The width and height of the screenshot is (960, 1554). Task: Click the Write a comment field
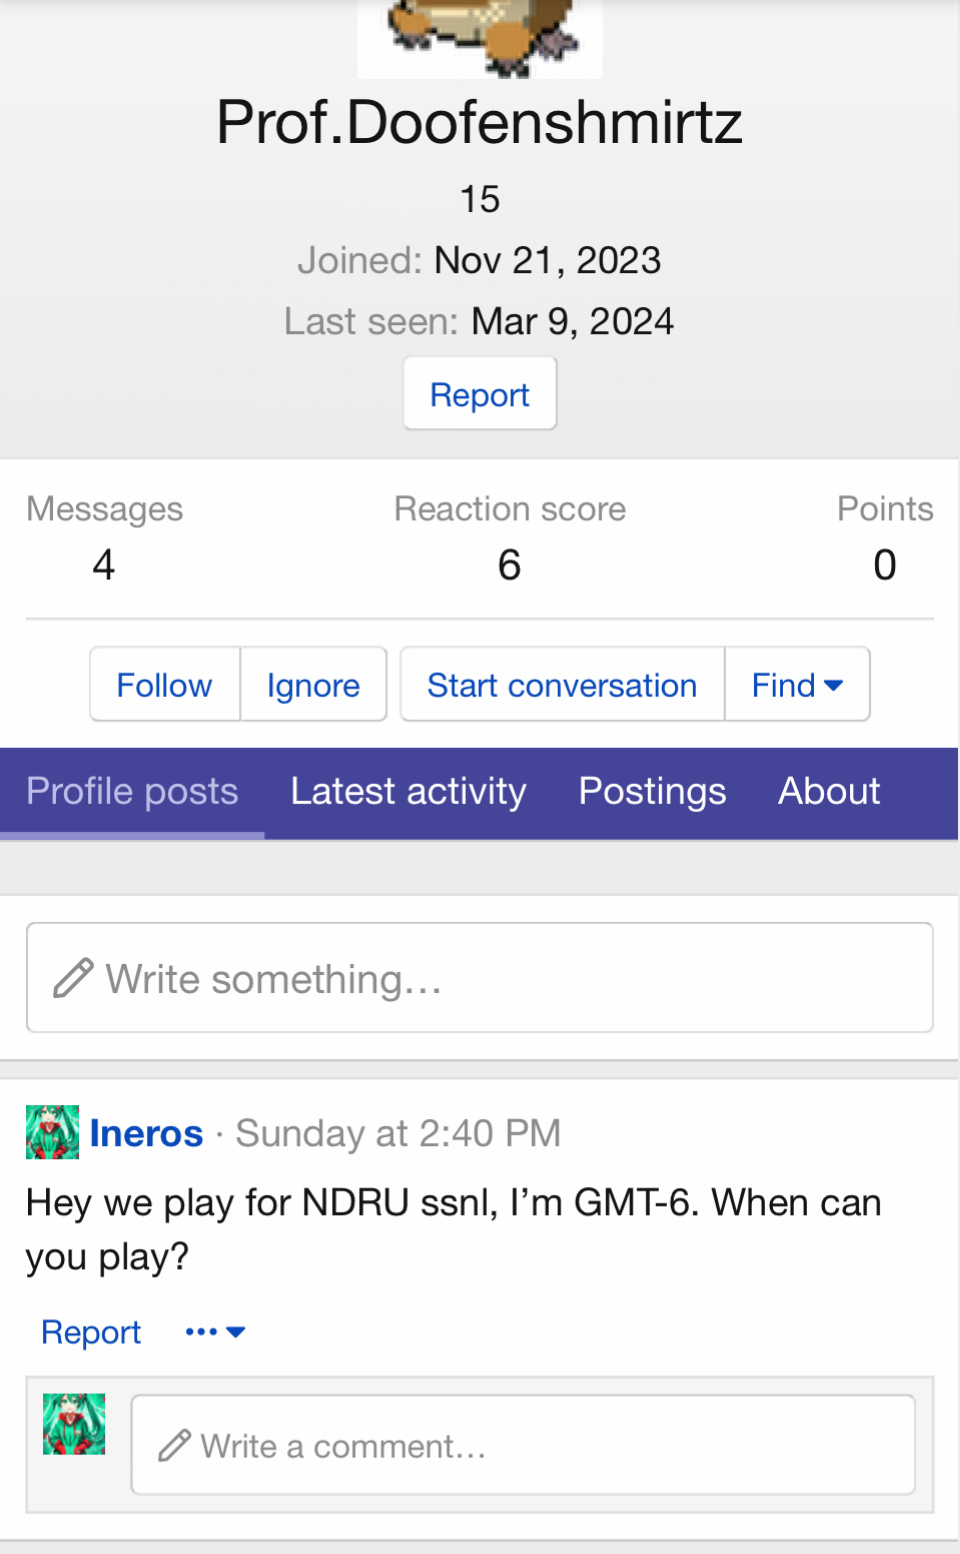(x=523, y=1445)
